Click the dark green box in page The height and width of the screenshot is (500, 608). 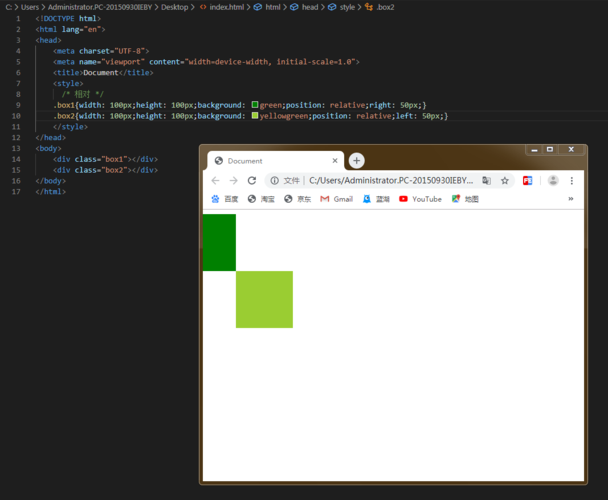click(x=219, y=242)
